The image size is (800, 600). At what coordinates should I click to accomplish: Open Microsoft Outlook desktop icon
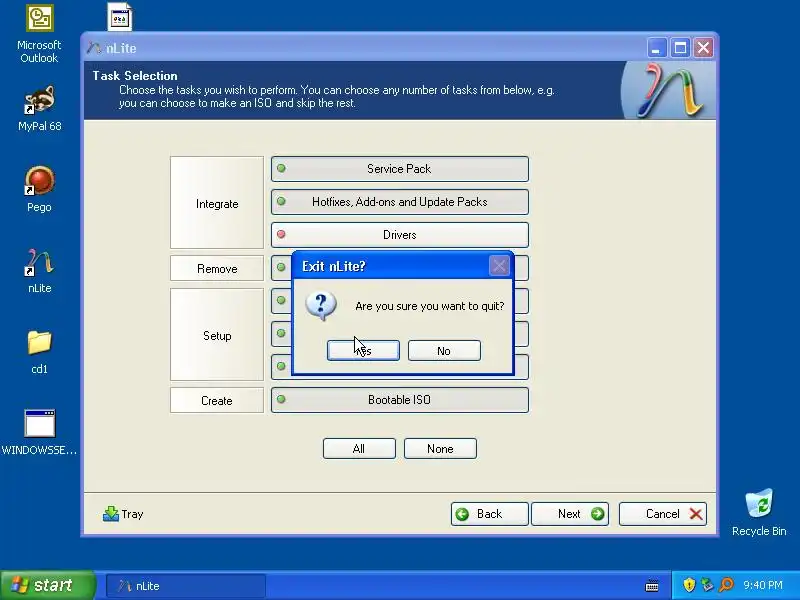click(39, 35)
